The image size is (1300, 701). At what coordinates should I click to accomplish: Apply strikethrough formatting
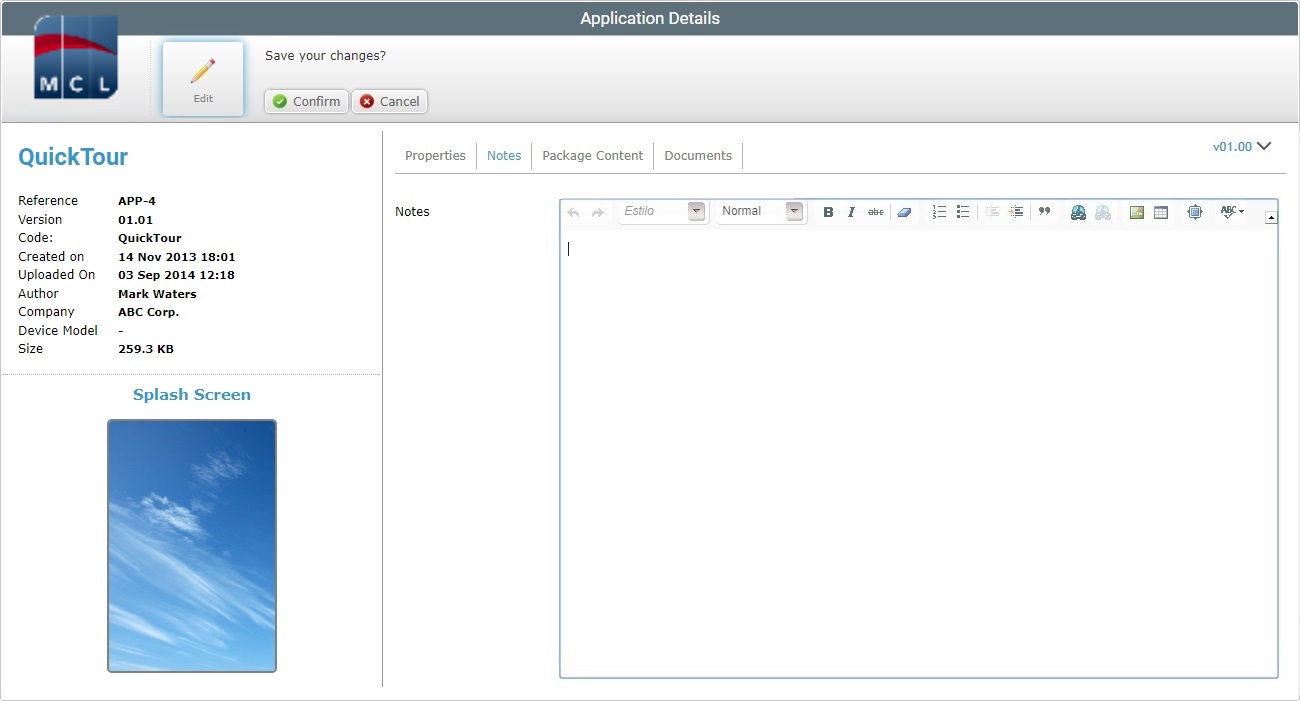[875, 212]
